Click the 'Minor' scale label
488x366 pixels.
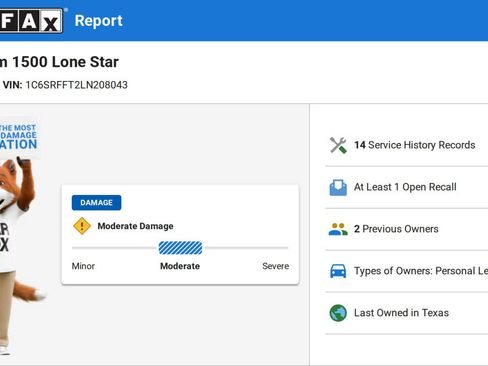83,266
